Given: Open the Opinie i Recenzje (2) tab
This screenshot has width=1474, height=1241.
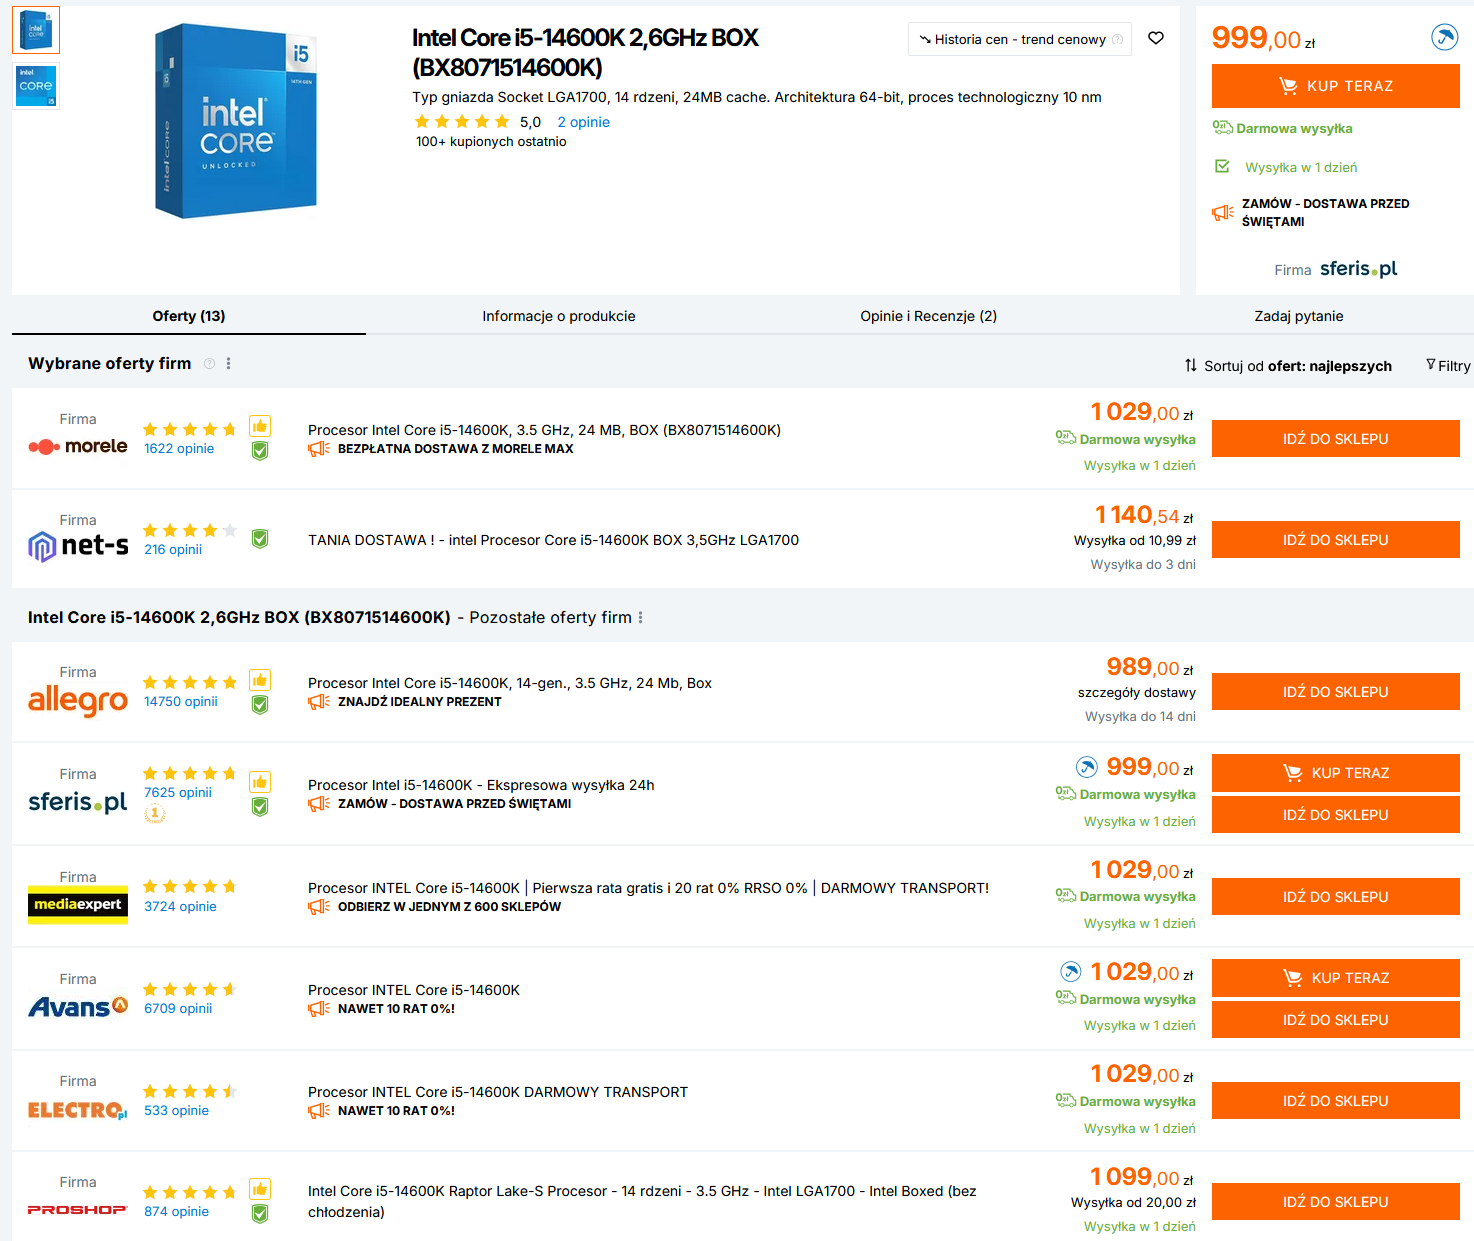Looking at the screenshot, I should click(x=928, y=316).
